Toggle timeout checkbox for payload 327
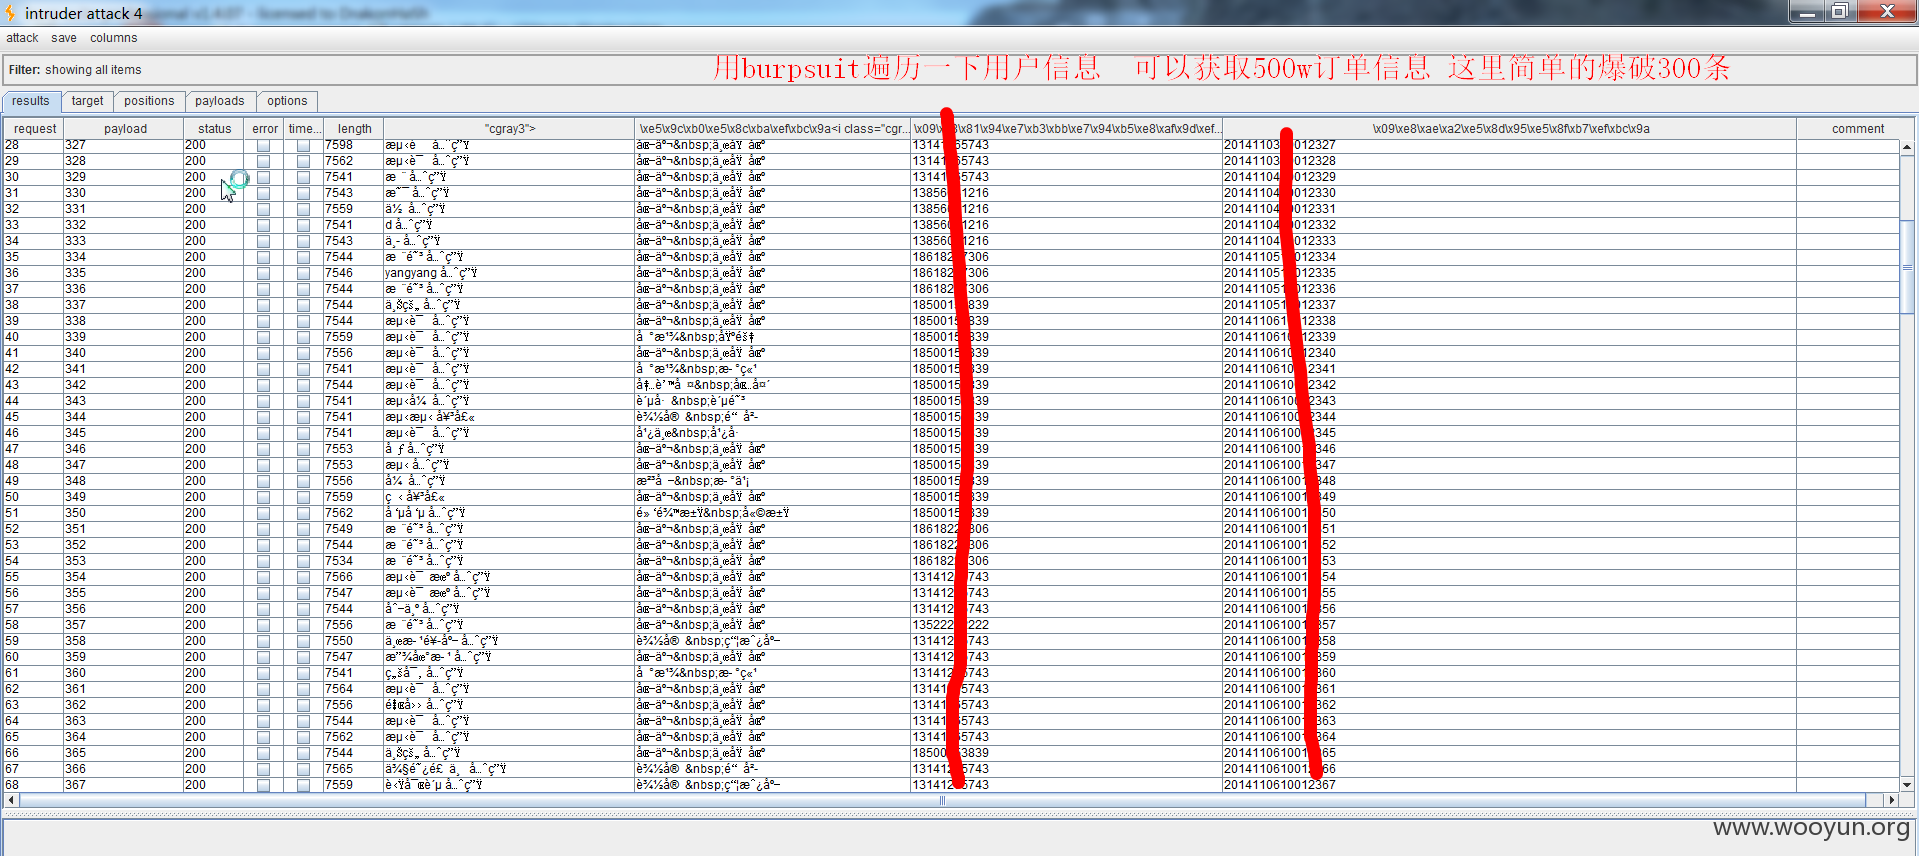This screenshot has height=856, width=1919. point(303,146)
